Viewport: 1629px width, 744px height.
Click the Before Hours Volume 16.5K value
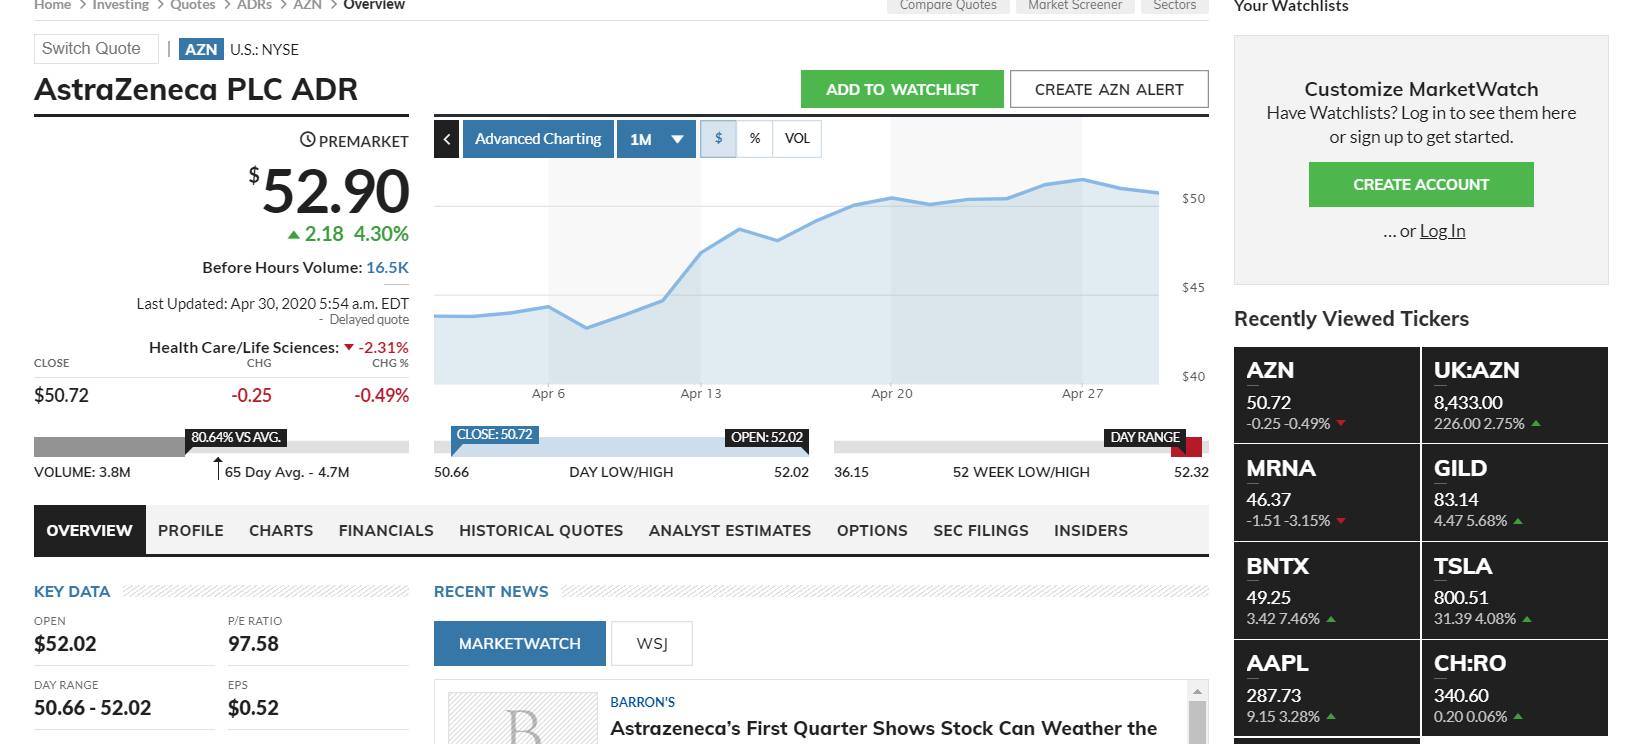[387, 268]
